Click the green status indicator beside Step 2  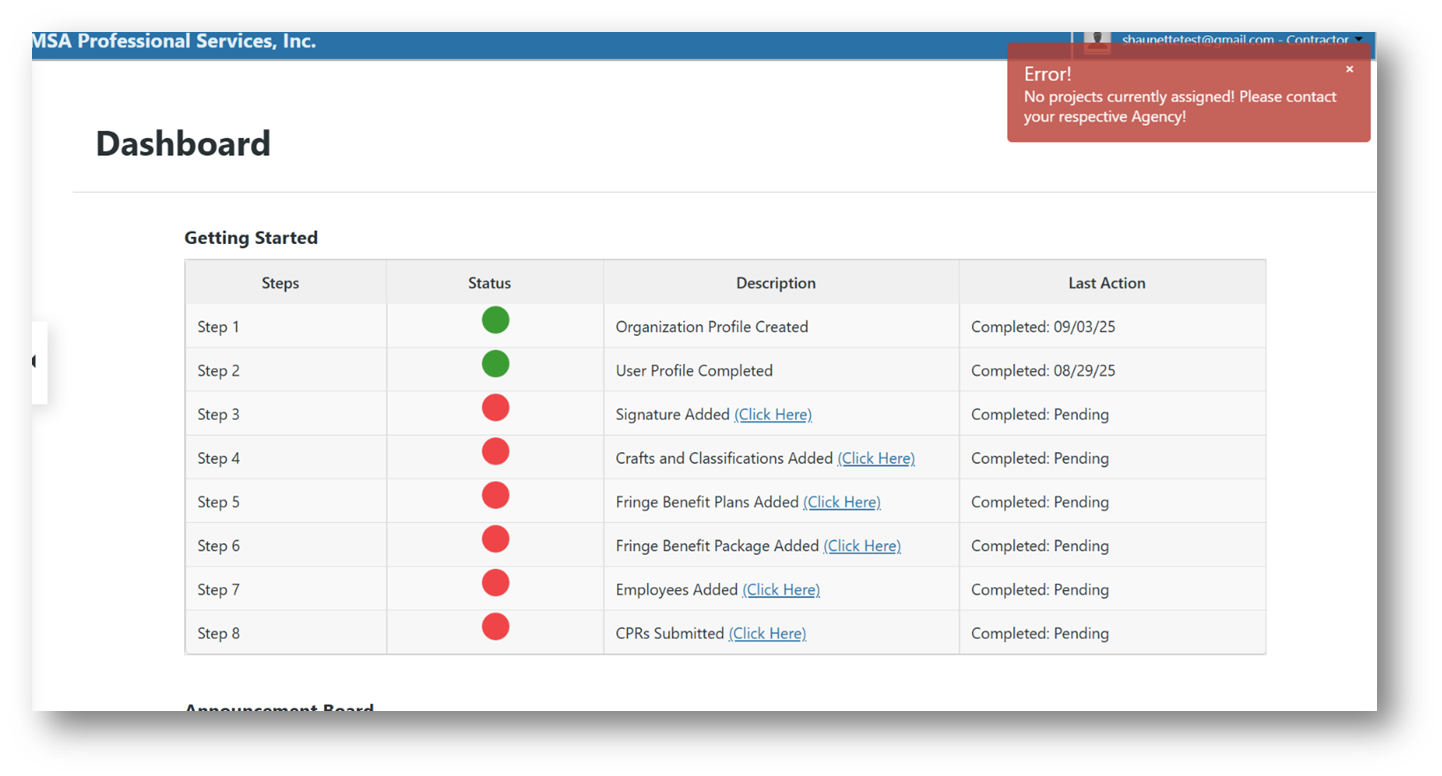pyautogui.click(x=495, y=363)
